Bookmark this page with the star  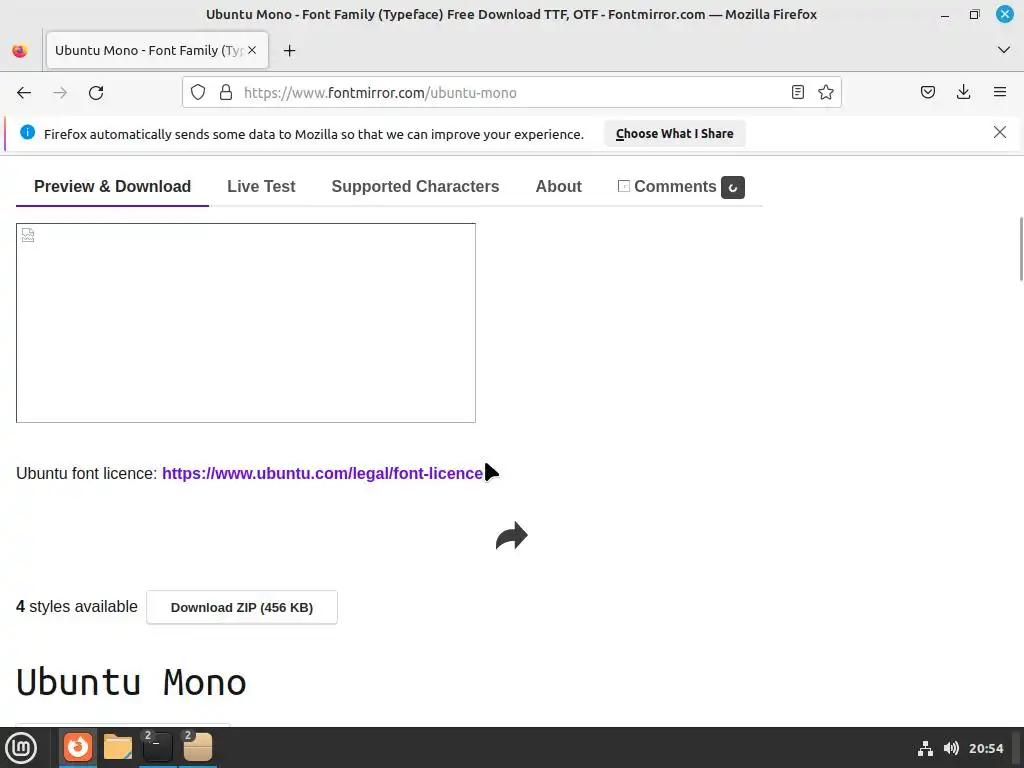[825, 92]
